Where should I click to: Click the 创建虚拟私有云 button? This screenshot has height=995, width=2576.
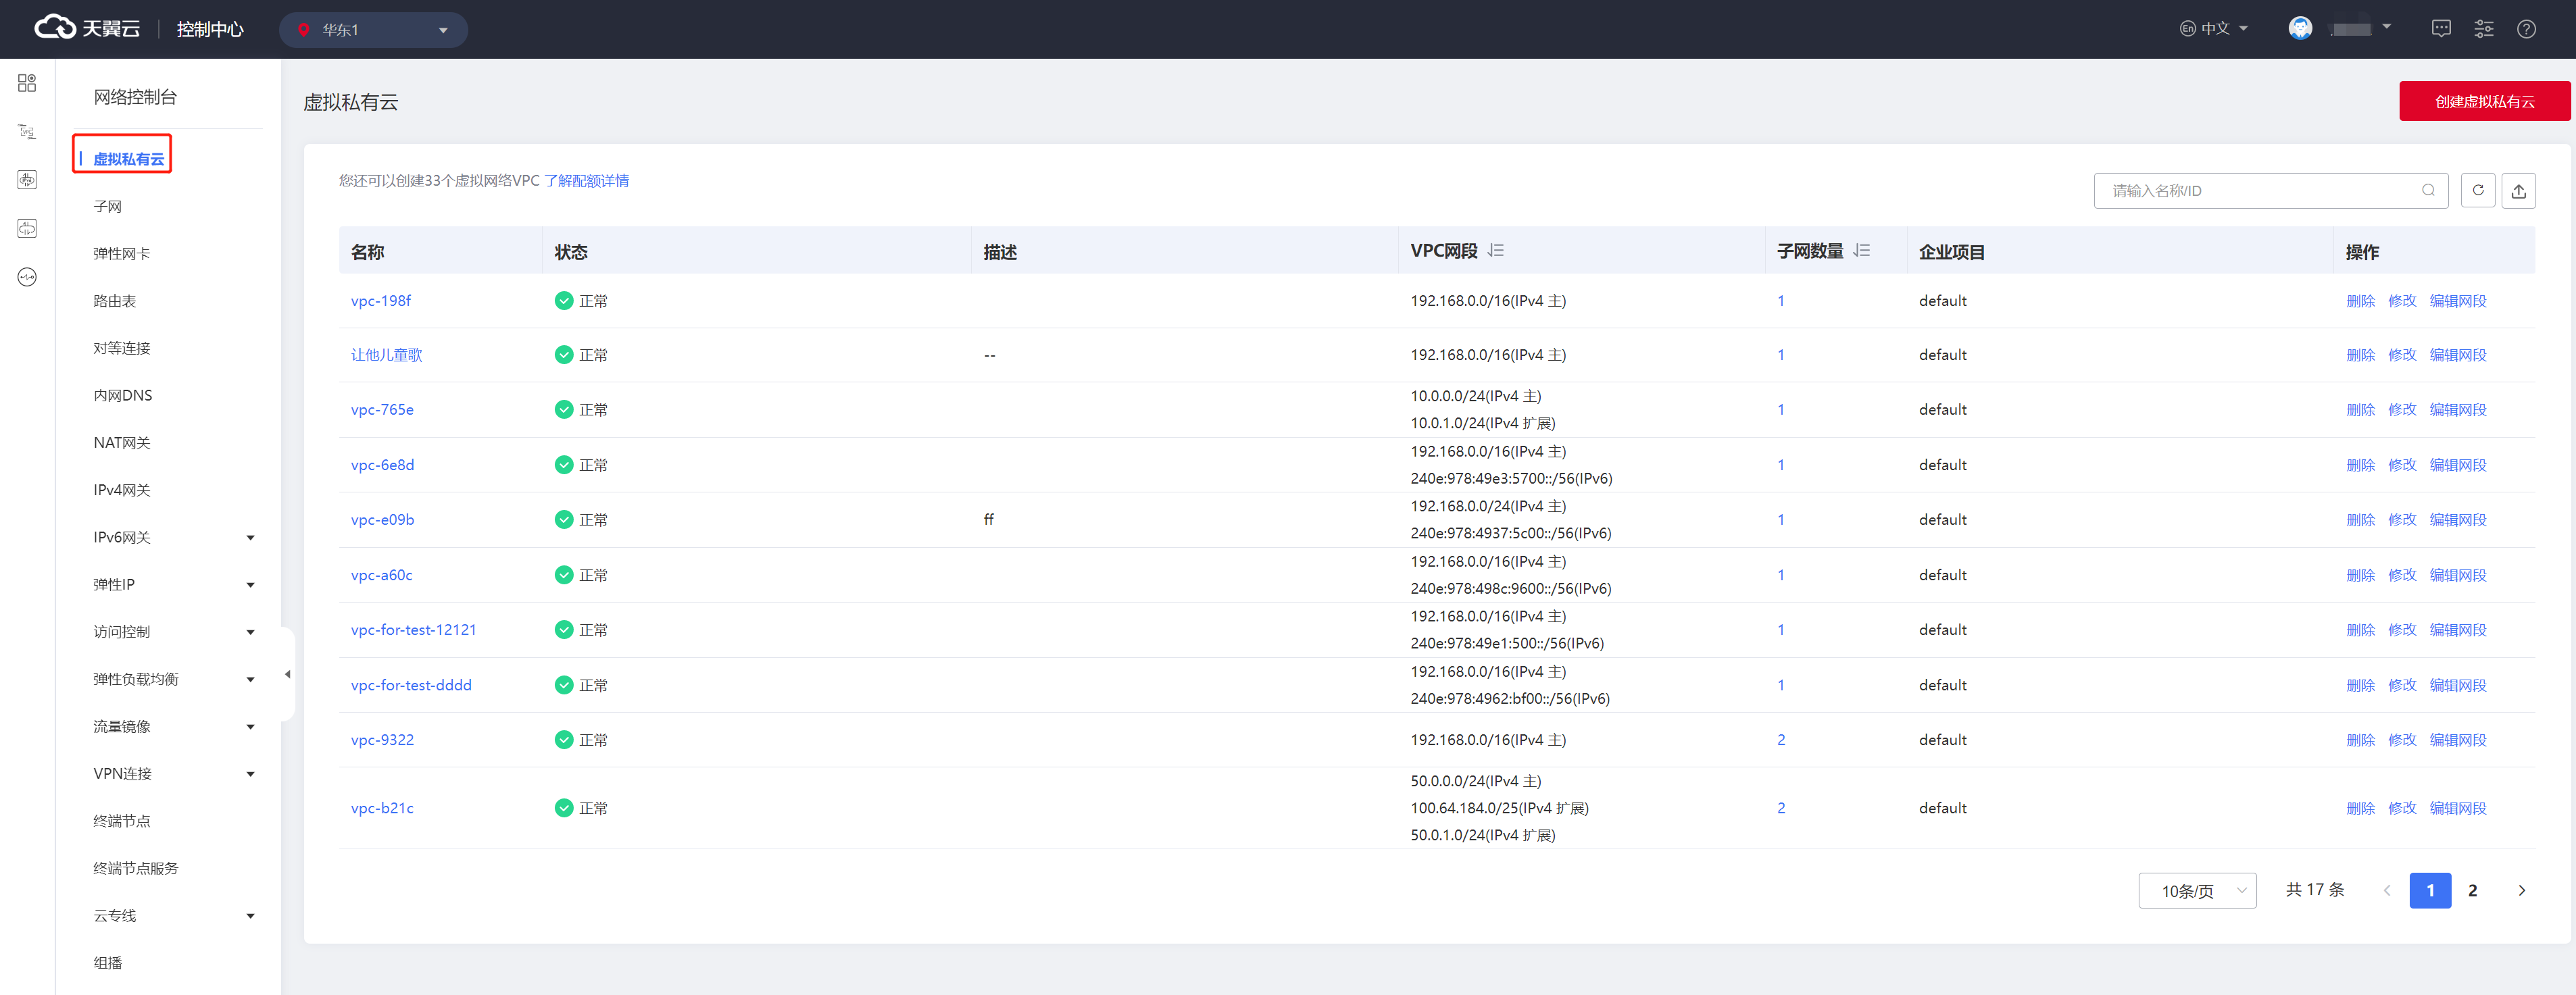click(x=2484, y=101)
